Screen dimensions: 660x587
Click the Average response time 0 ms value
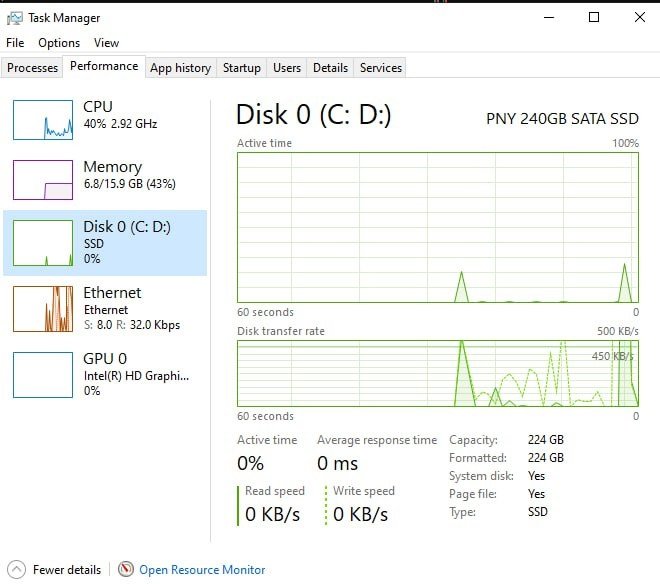click(338, 463)
